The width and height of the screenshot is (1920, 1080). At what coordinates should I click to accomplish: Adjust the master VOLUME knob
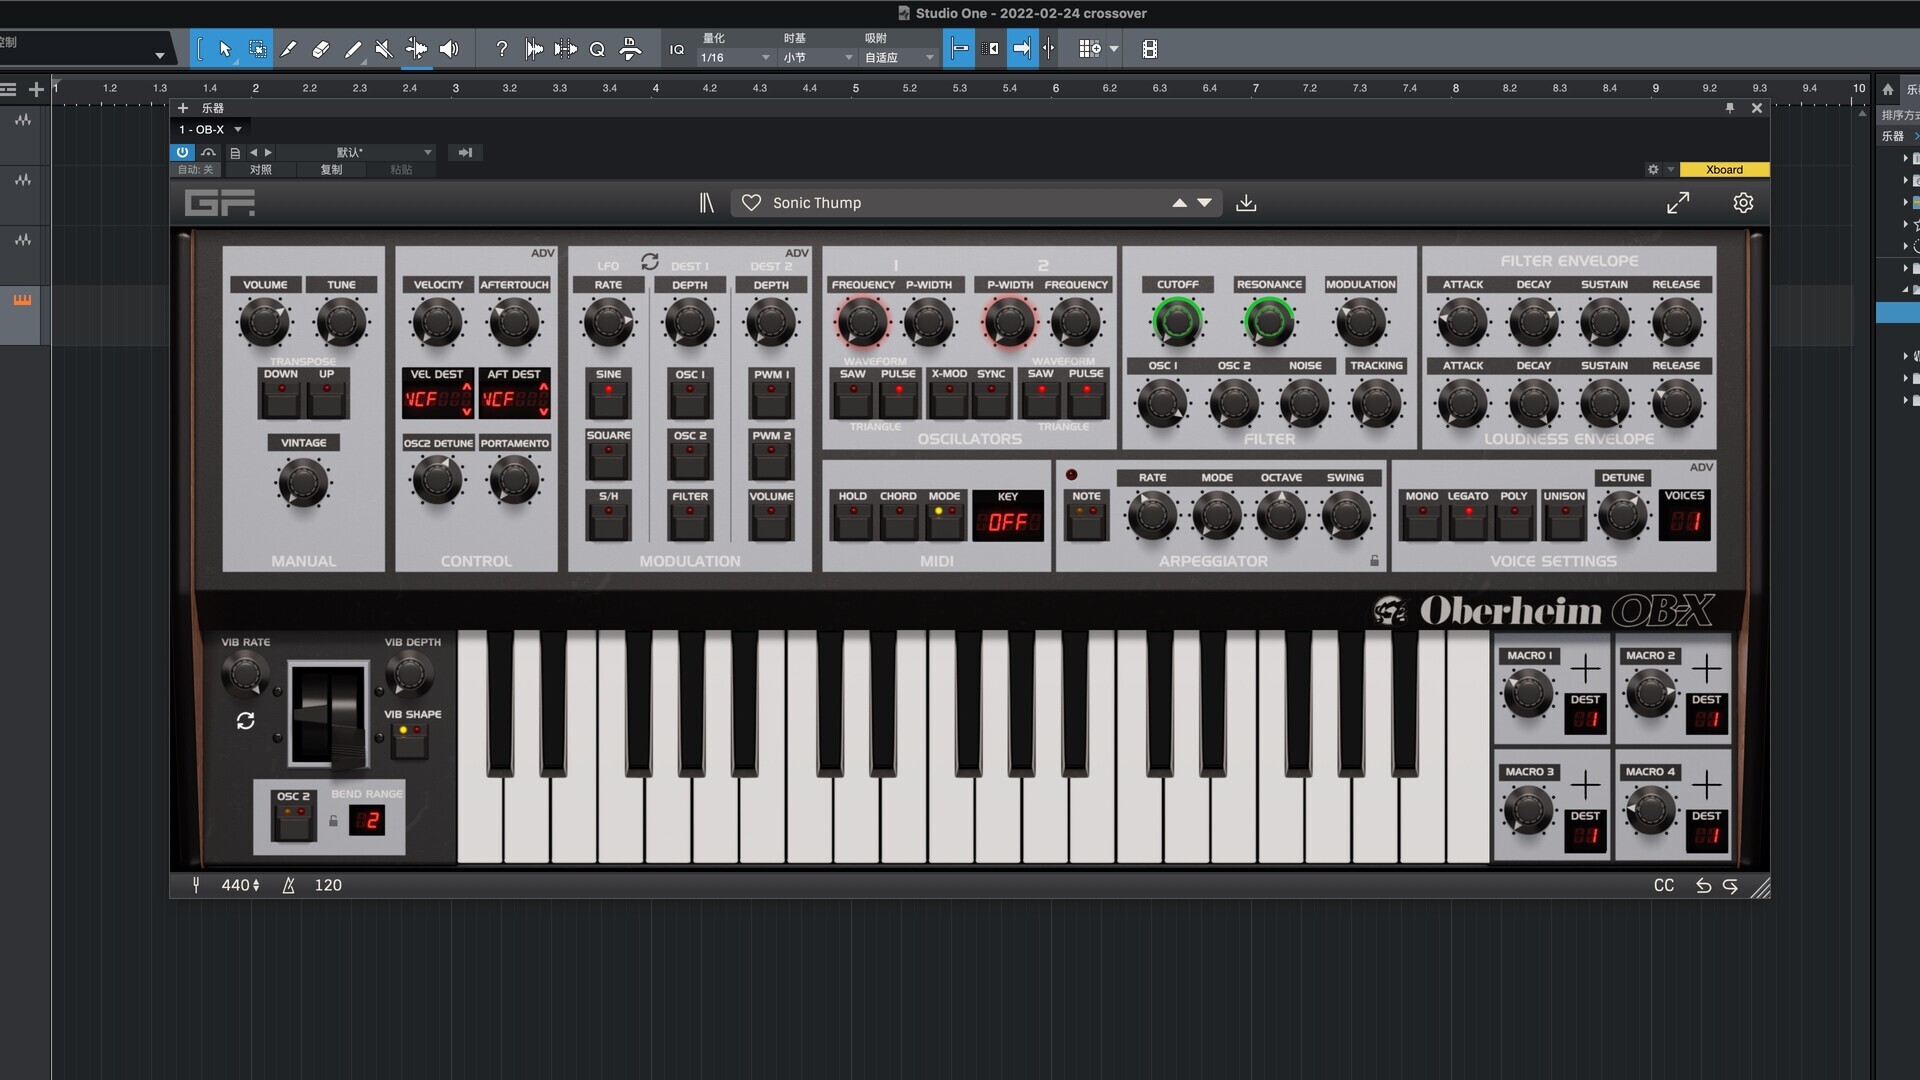(x=264, y=322)
